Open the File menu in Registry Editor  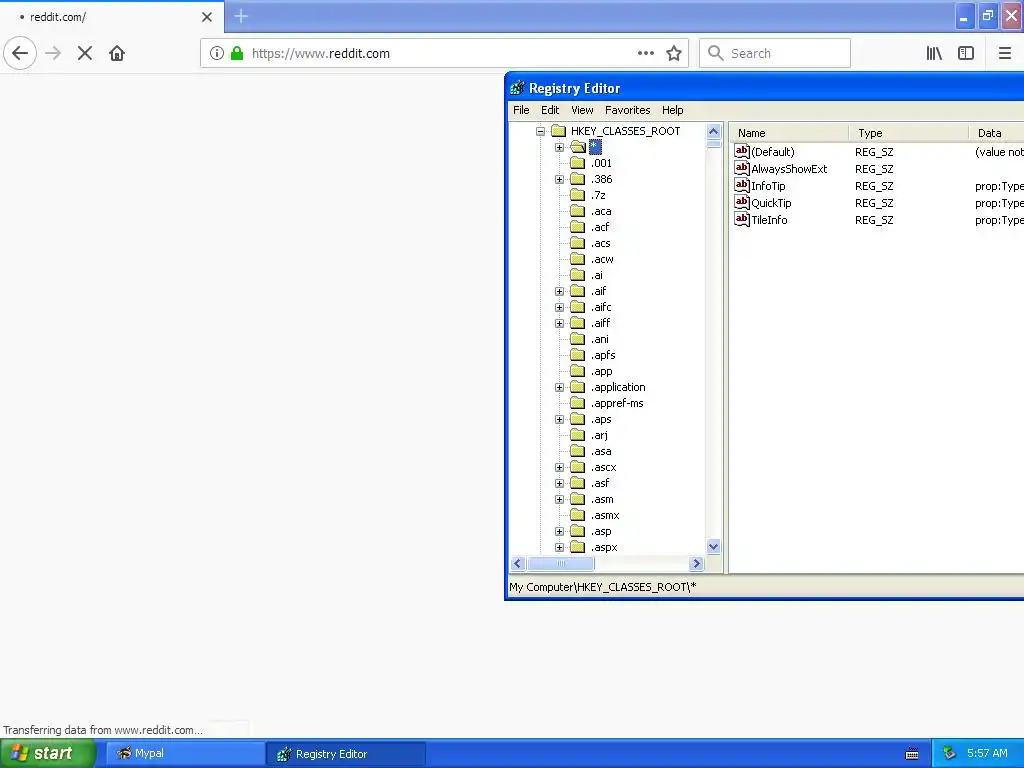pyautogui.click(x=521, y=110)
